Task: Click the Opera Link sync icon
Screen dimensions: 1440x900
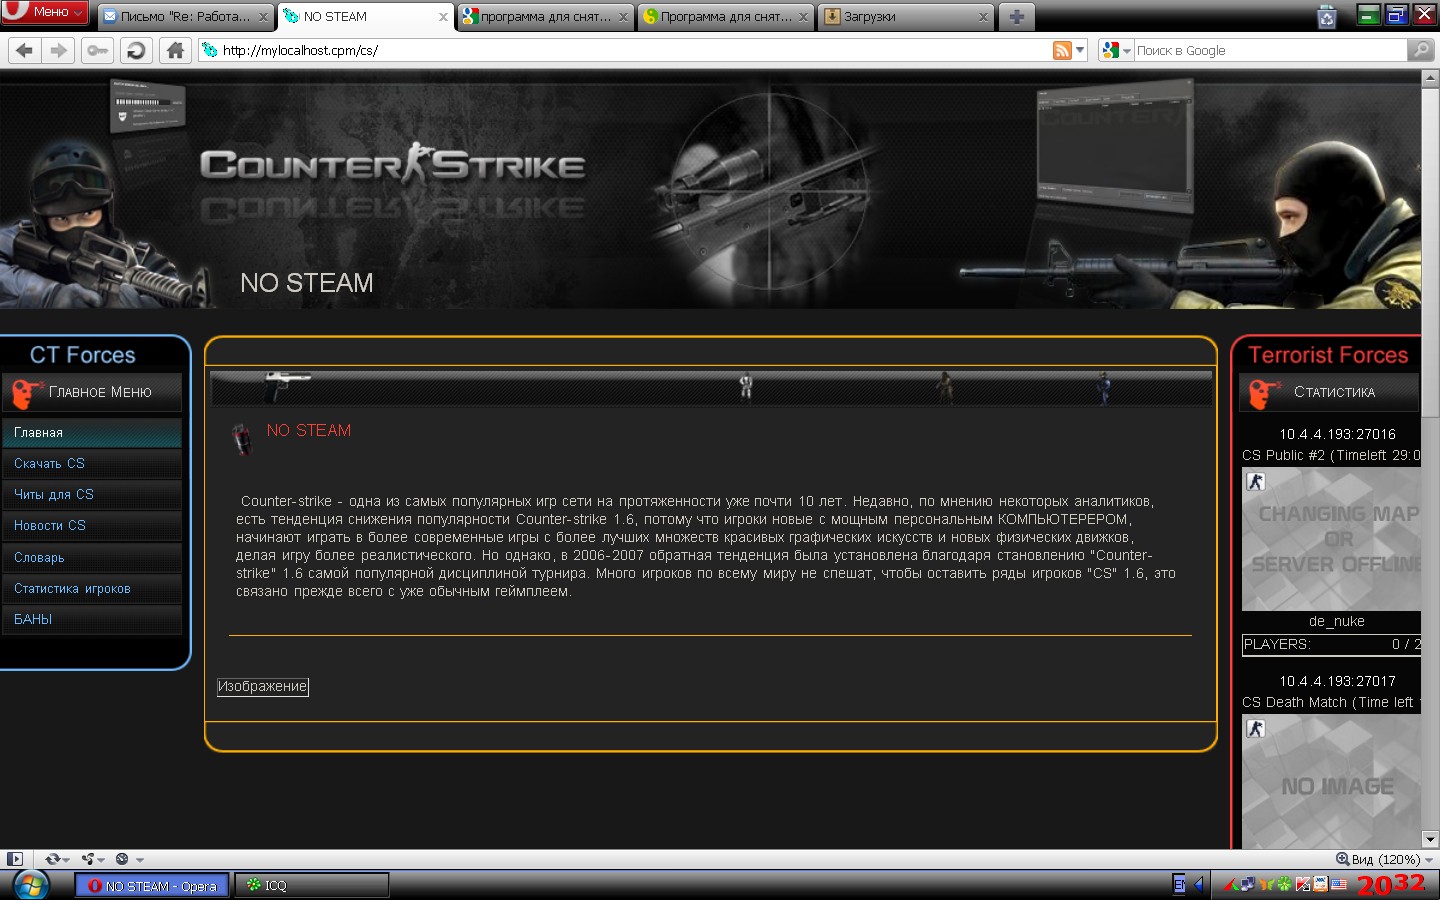Action: [x=53, y=859]
